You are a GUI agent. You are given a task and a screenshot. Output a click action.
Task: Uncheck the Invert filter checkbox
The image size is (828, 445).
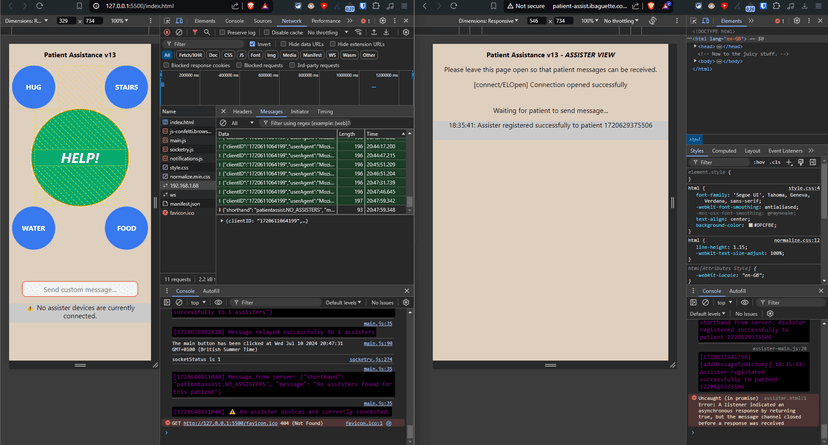tap(252, 44)
